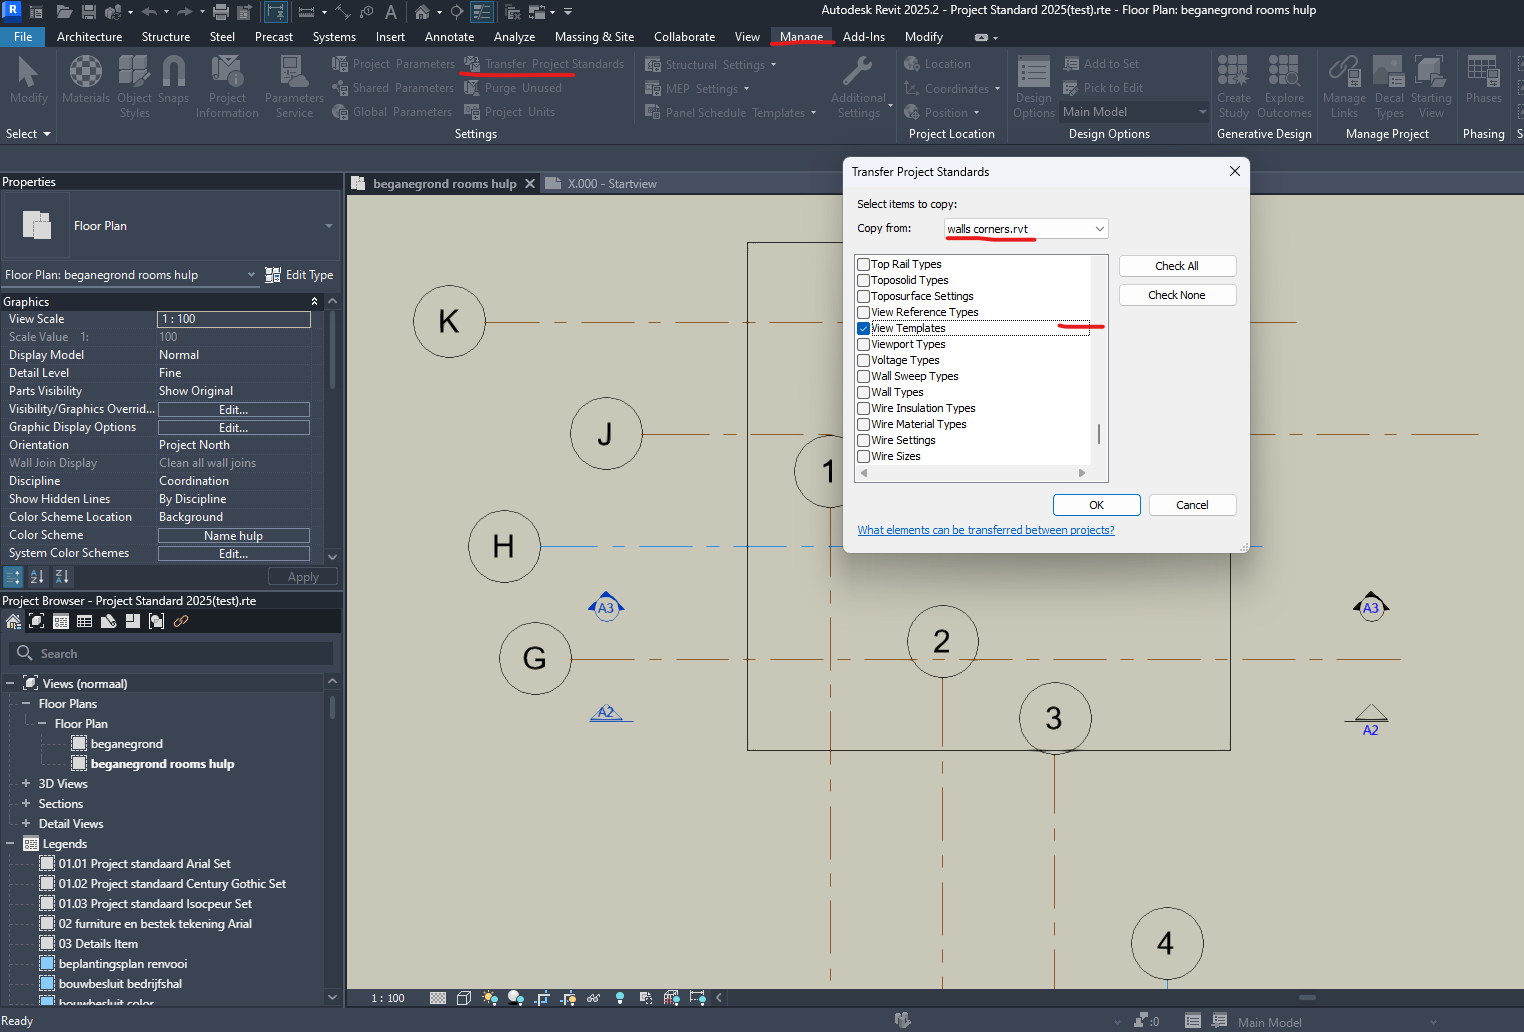Screen dimensions: 1524x1032
Task: Switch to the X.000 - Startview tab
Action: [612, 184]
